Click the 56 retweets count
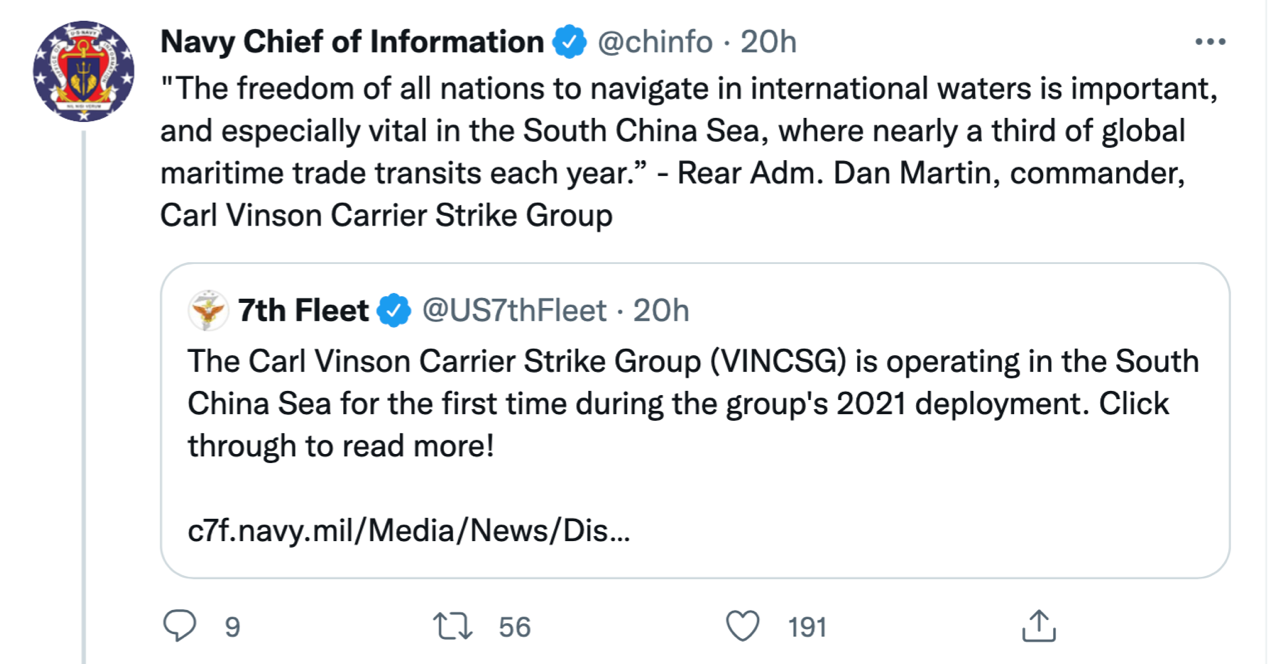 tap(515, 627)
